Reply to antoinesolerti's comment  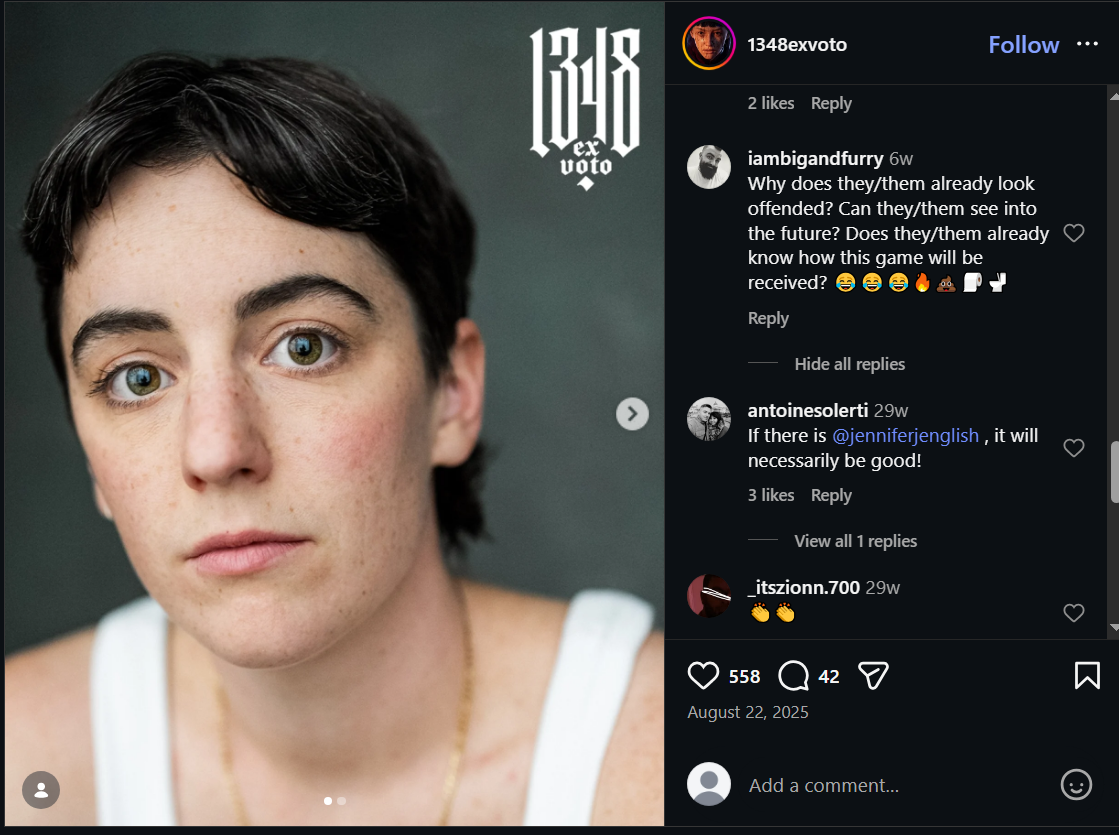coord(831,495)
